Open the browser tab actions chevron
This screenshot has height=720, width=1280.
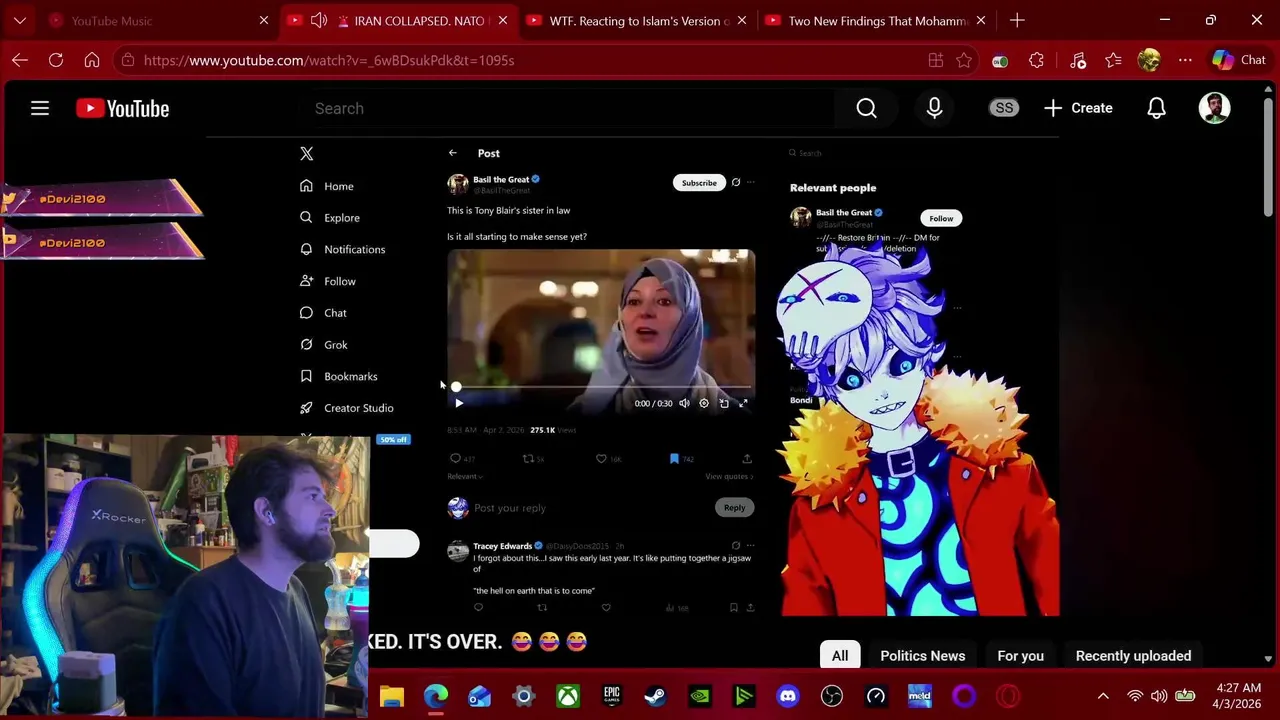(20, 20)
